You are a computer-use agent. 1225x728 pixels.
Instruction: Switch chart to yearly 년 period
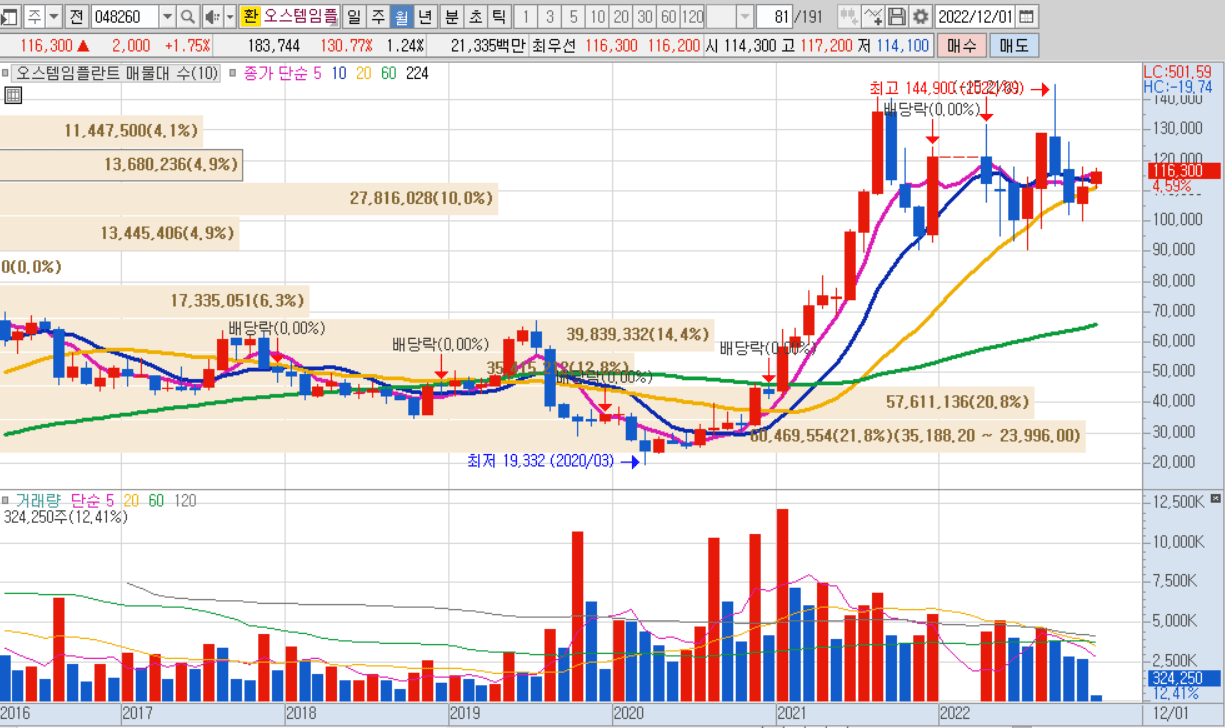(x=425, y=17)
